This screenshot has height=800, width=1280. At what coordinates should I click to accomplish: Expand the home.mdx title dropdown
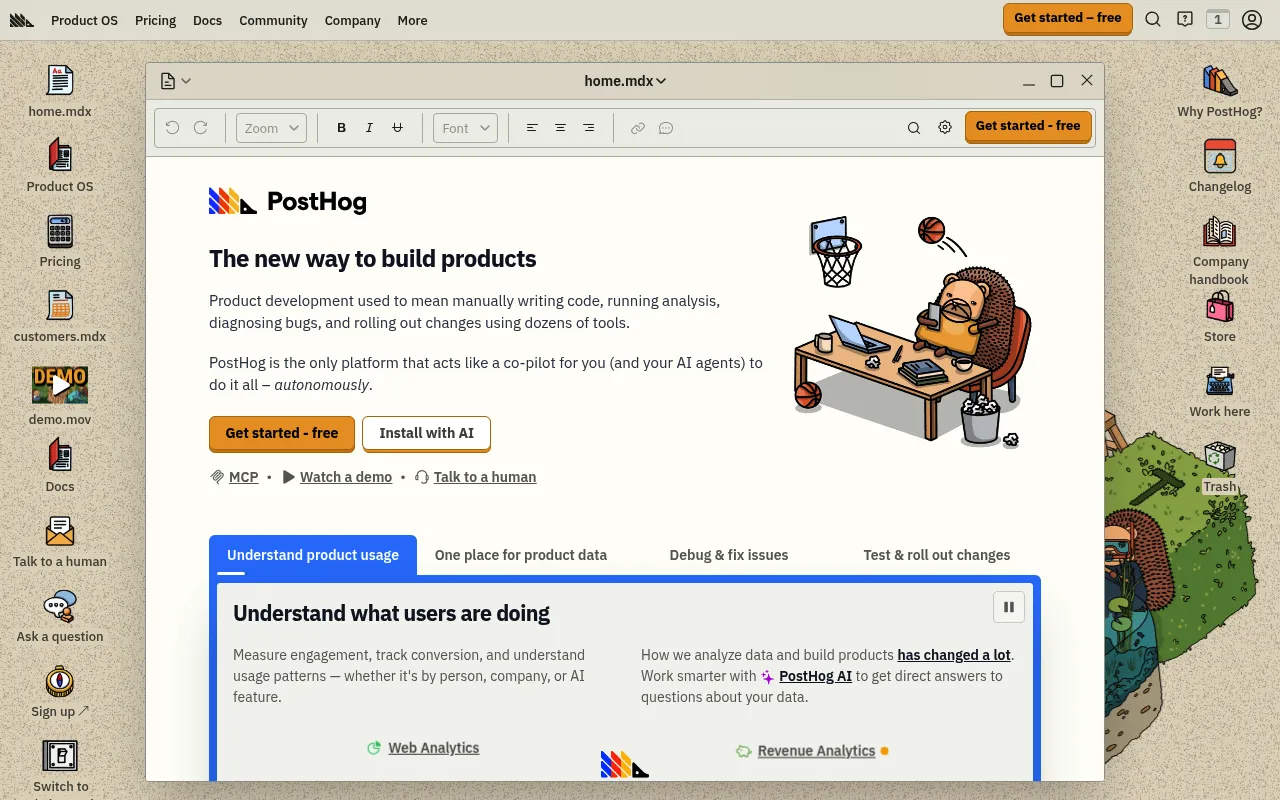tap(625, 81)
